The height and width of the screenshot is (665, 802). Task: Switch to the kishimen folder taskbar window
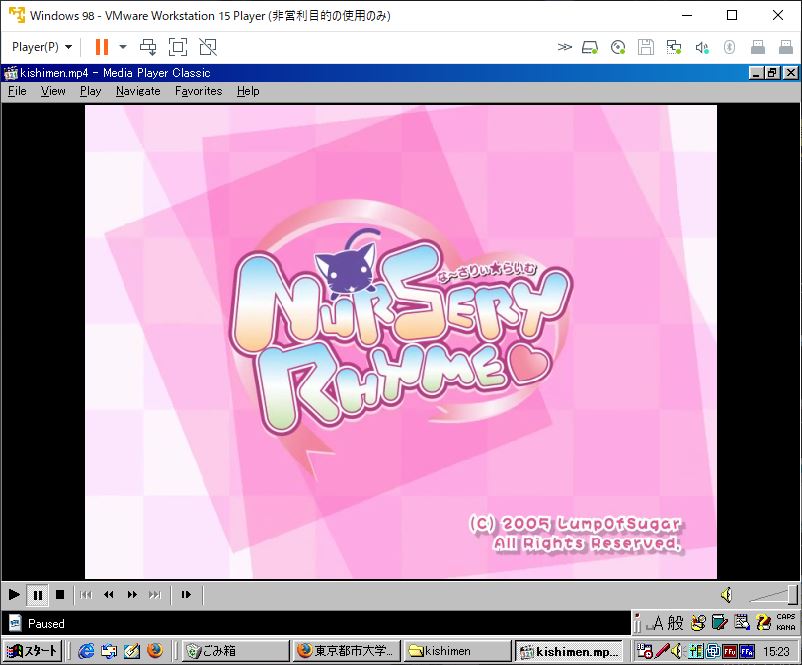pyautogui.click(x=457, y=651)
